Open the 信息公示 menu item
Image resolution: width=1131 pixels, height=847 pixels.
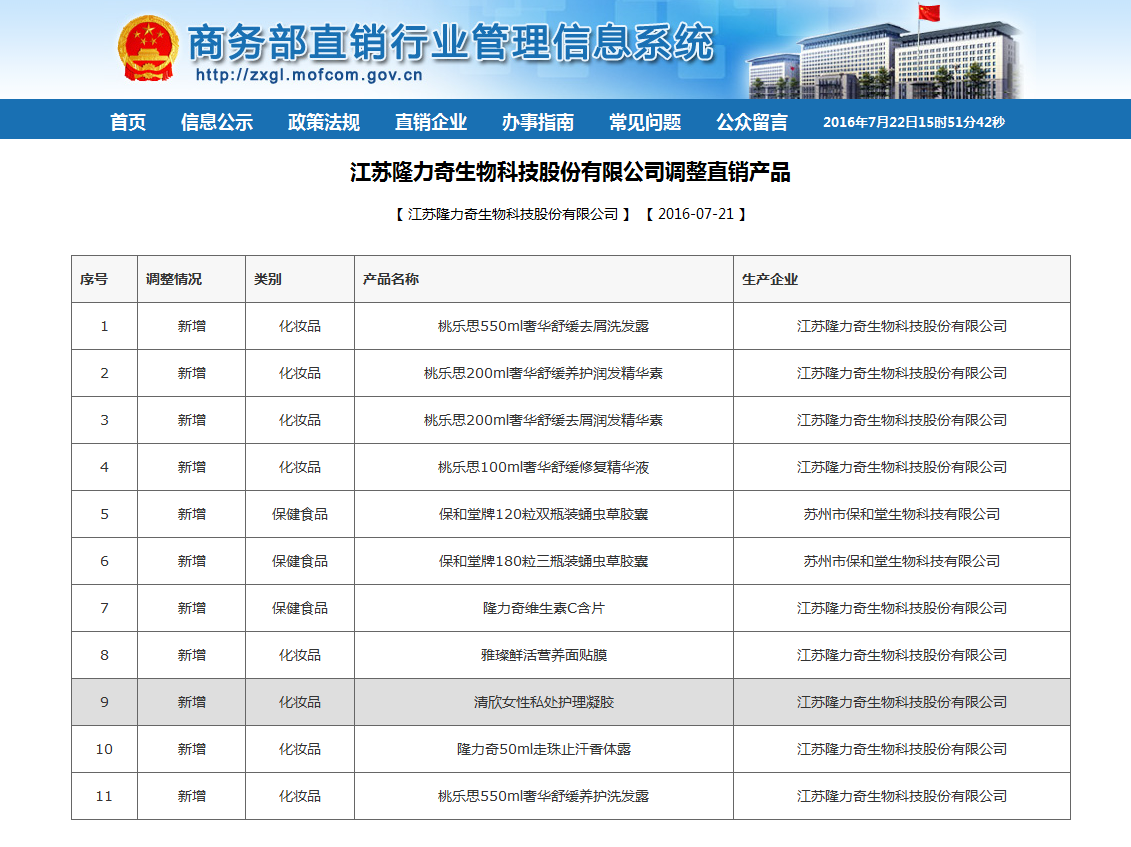[216, 122]
